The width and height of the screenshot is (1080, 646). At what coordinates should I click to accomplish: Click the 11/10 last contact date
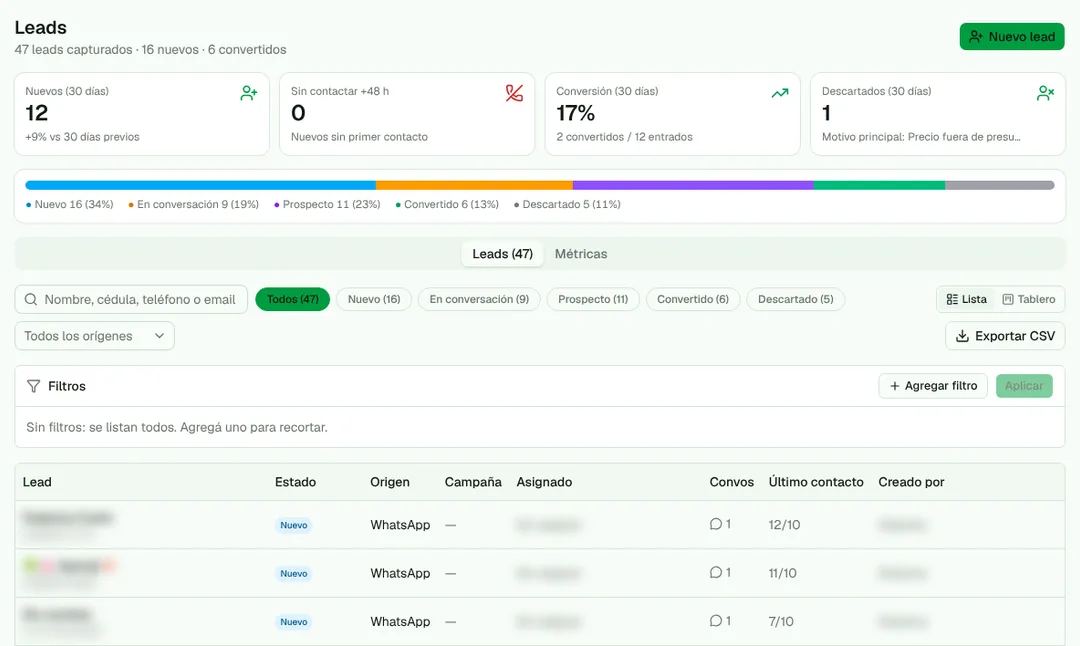pos(782,573)
